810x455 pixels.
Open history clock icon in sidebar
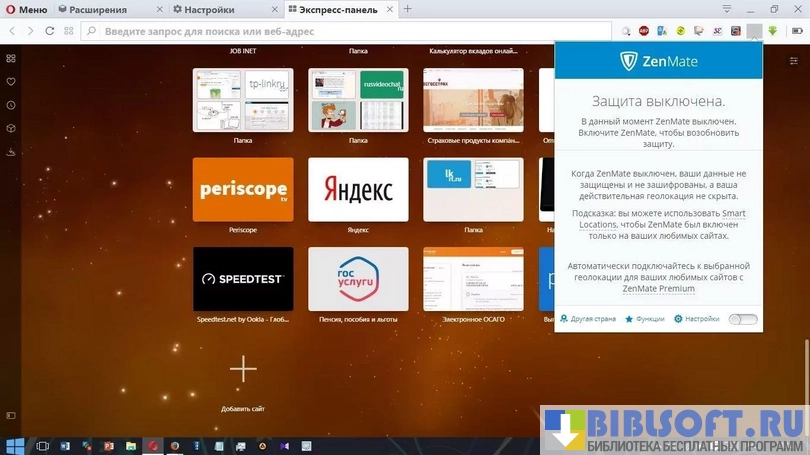pyautogui.click(x=11, y=105)
